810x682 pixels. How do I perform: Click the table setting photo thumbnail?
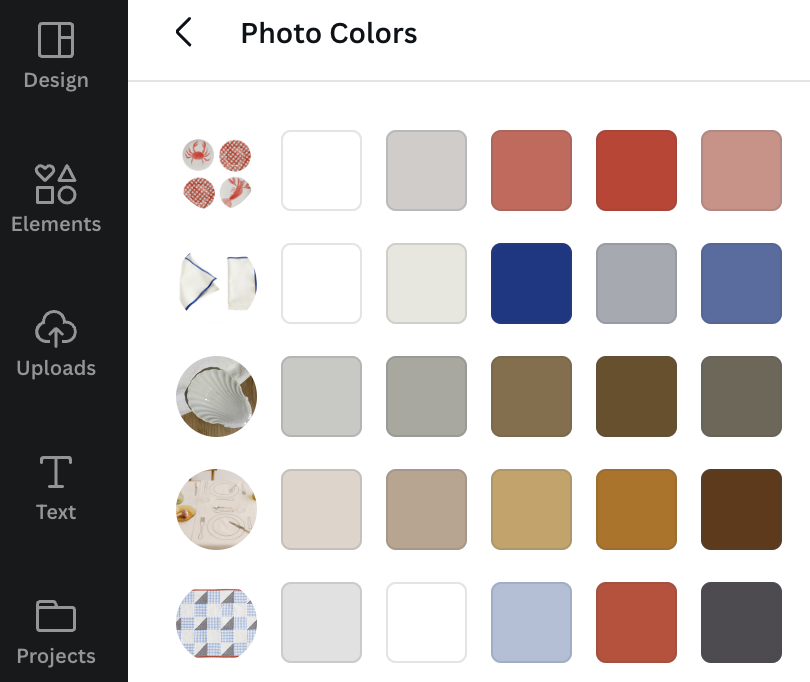[x=216, y=509]
